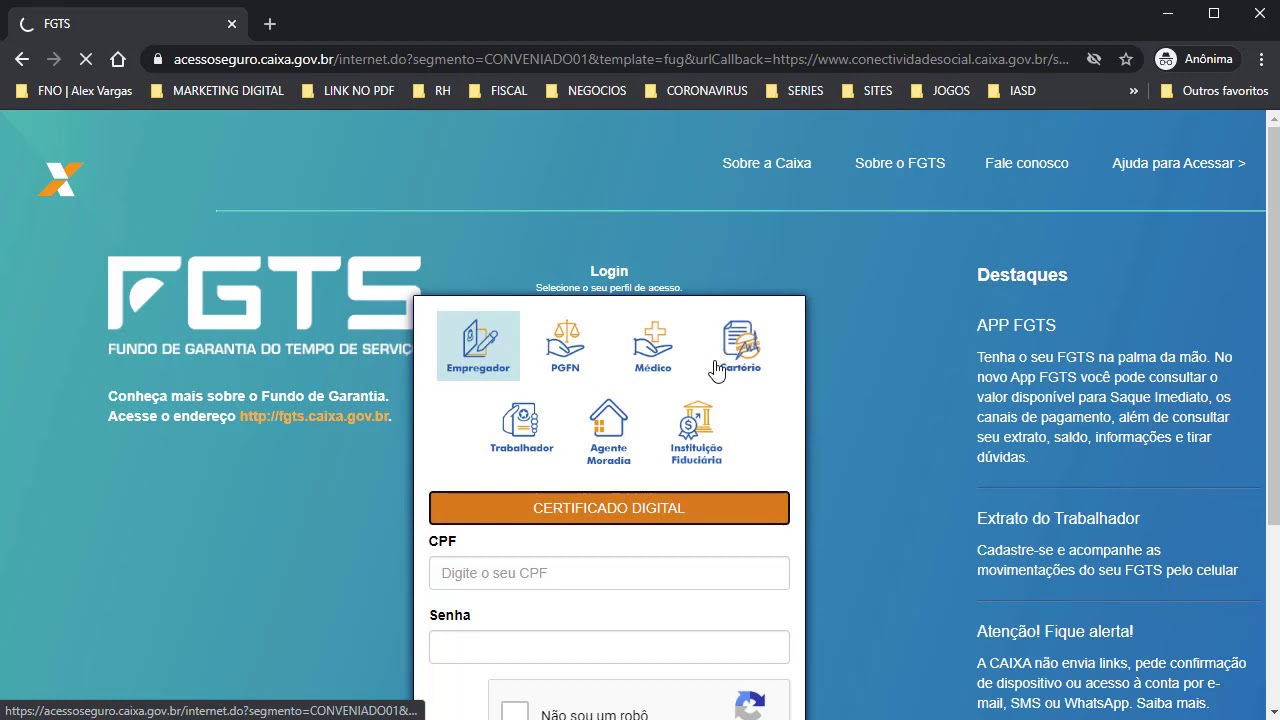Select the Médico profile icon
1280x720 pixels.
(652, 346)
